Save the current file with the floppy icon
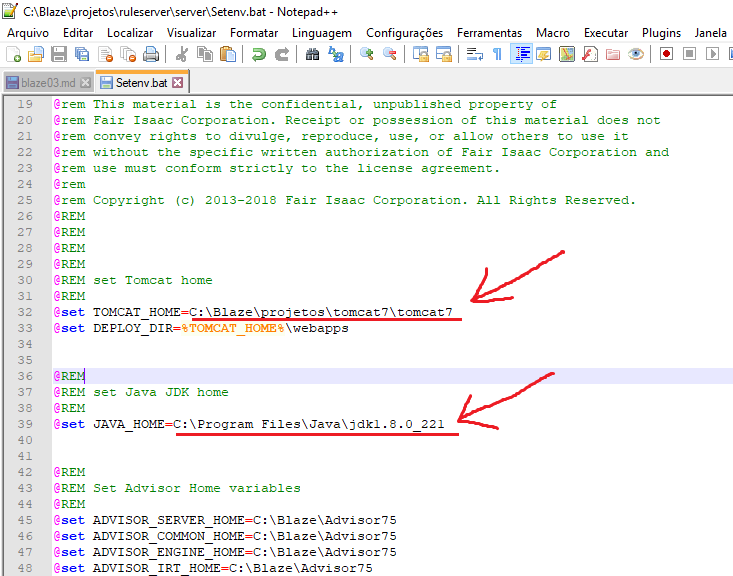Image resolution: width=733 pixels, height=576 pixels. click(59, 54)
